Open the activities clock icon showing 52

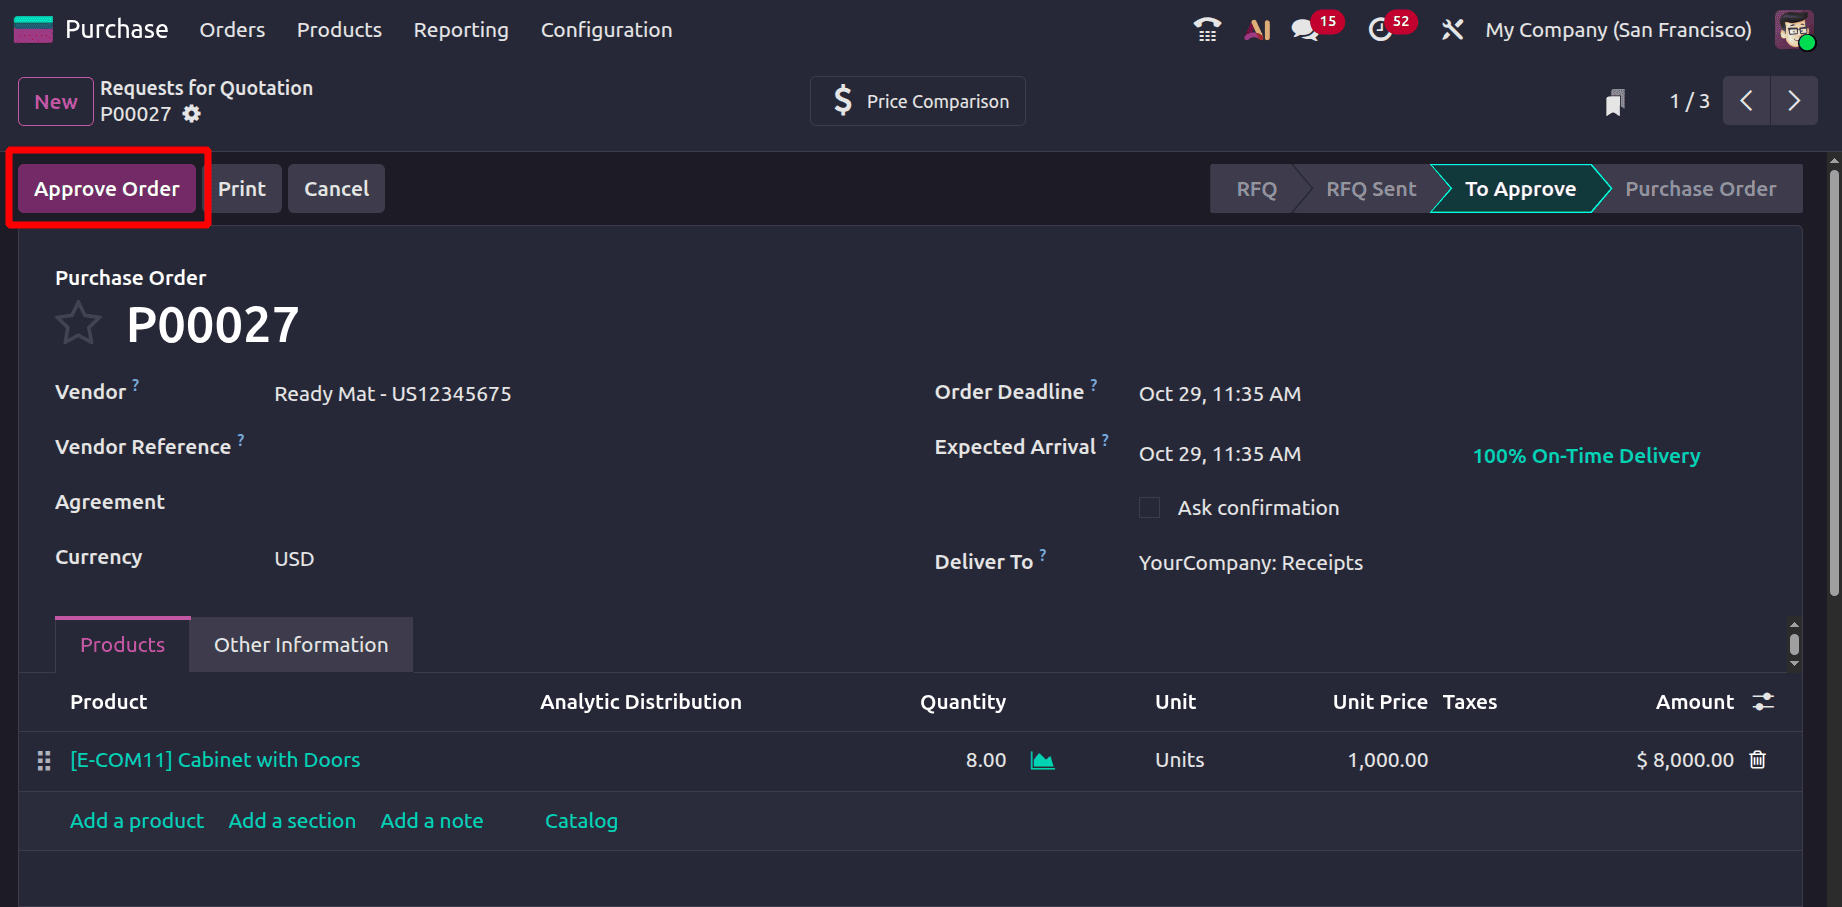coord(1381,30)
